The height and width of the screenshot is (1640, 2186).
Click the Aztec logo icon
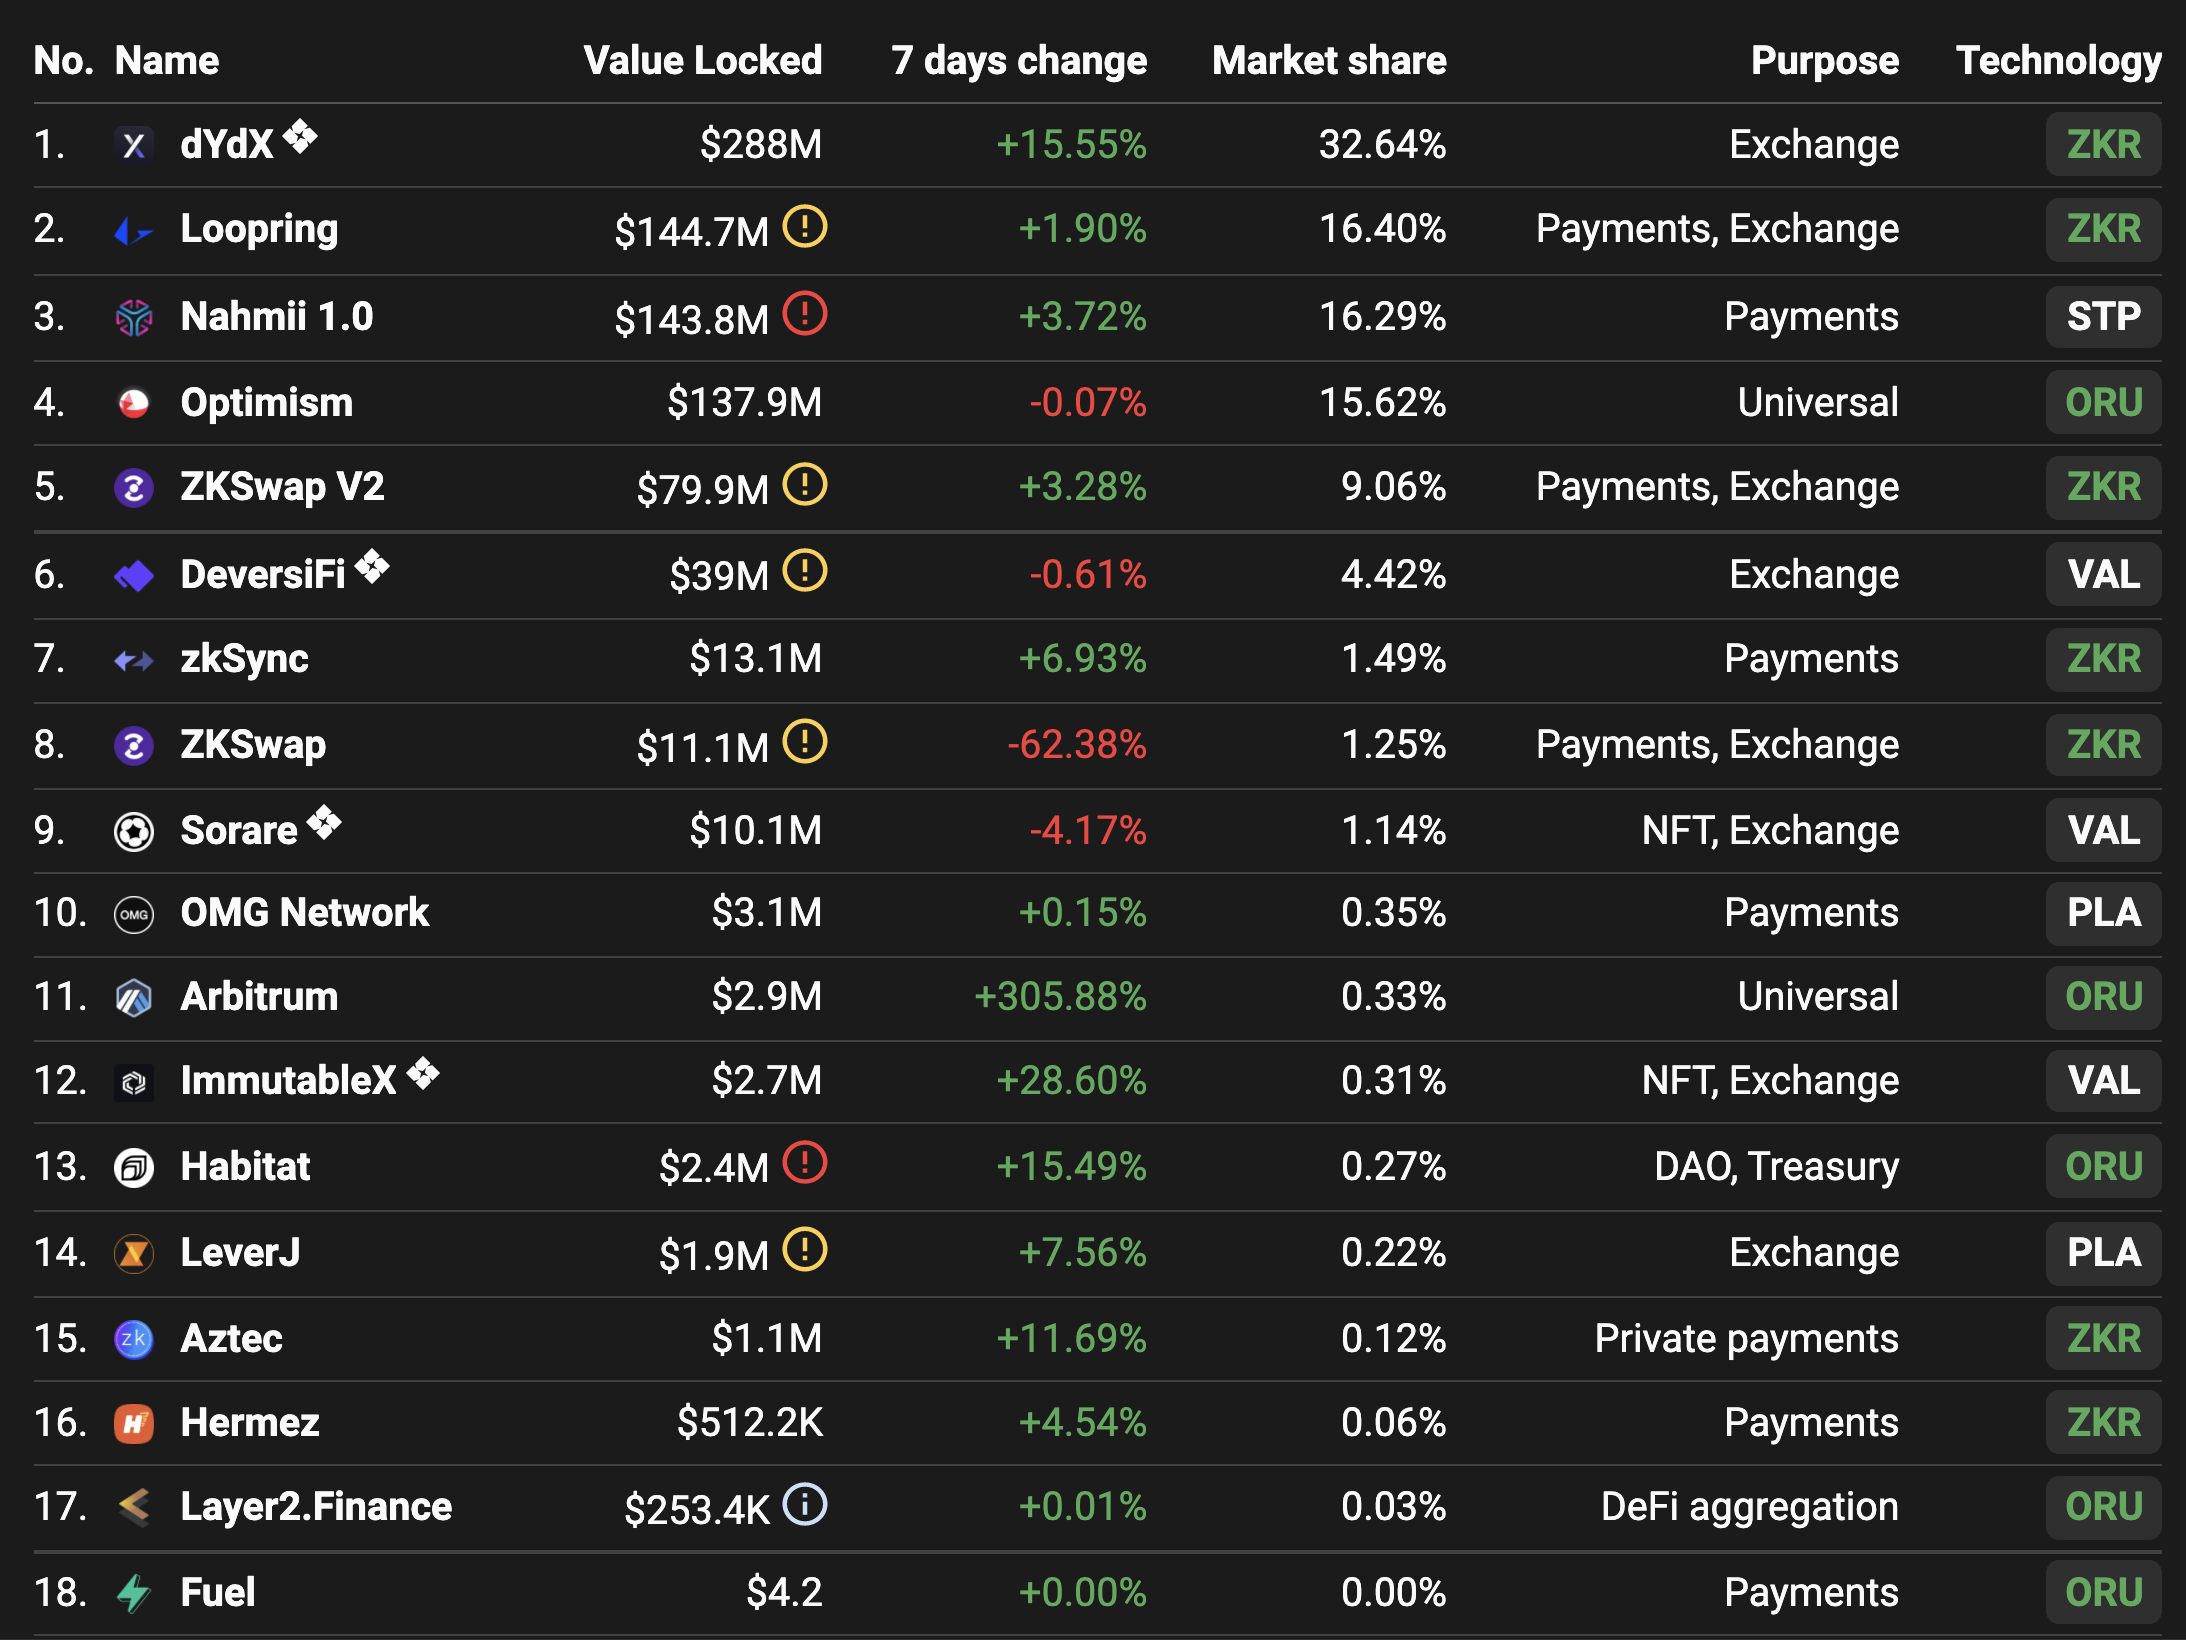[x=134, y=1339]
